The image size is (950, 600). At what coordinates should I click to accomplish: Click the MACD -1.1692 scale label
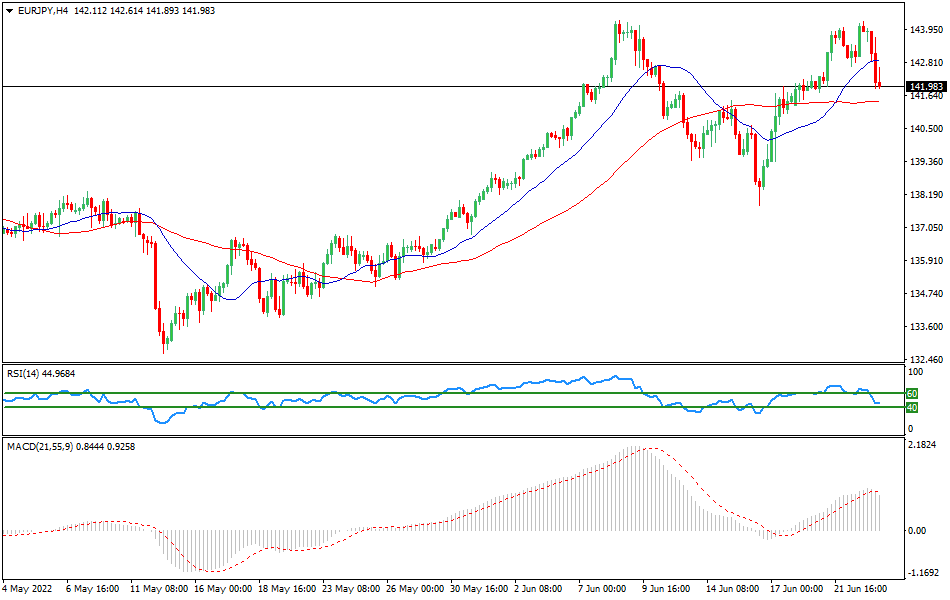(923, 574)
